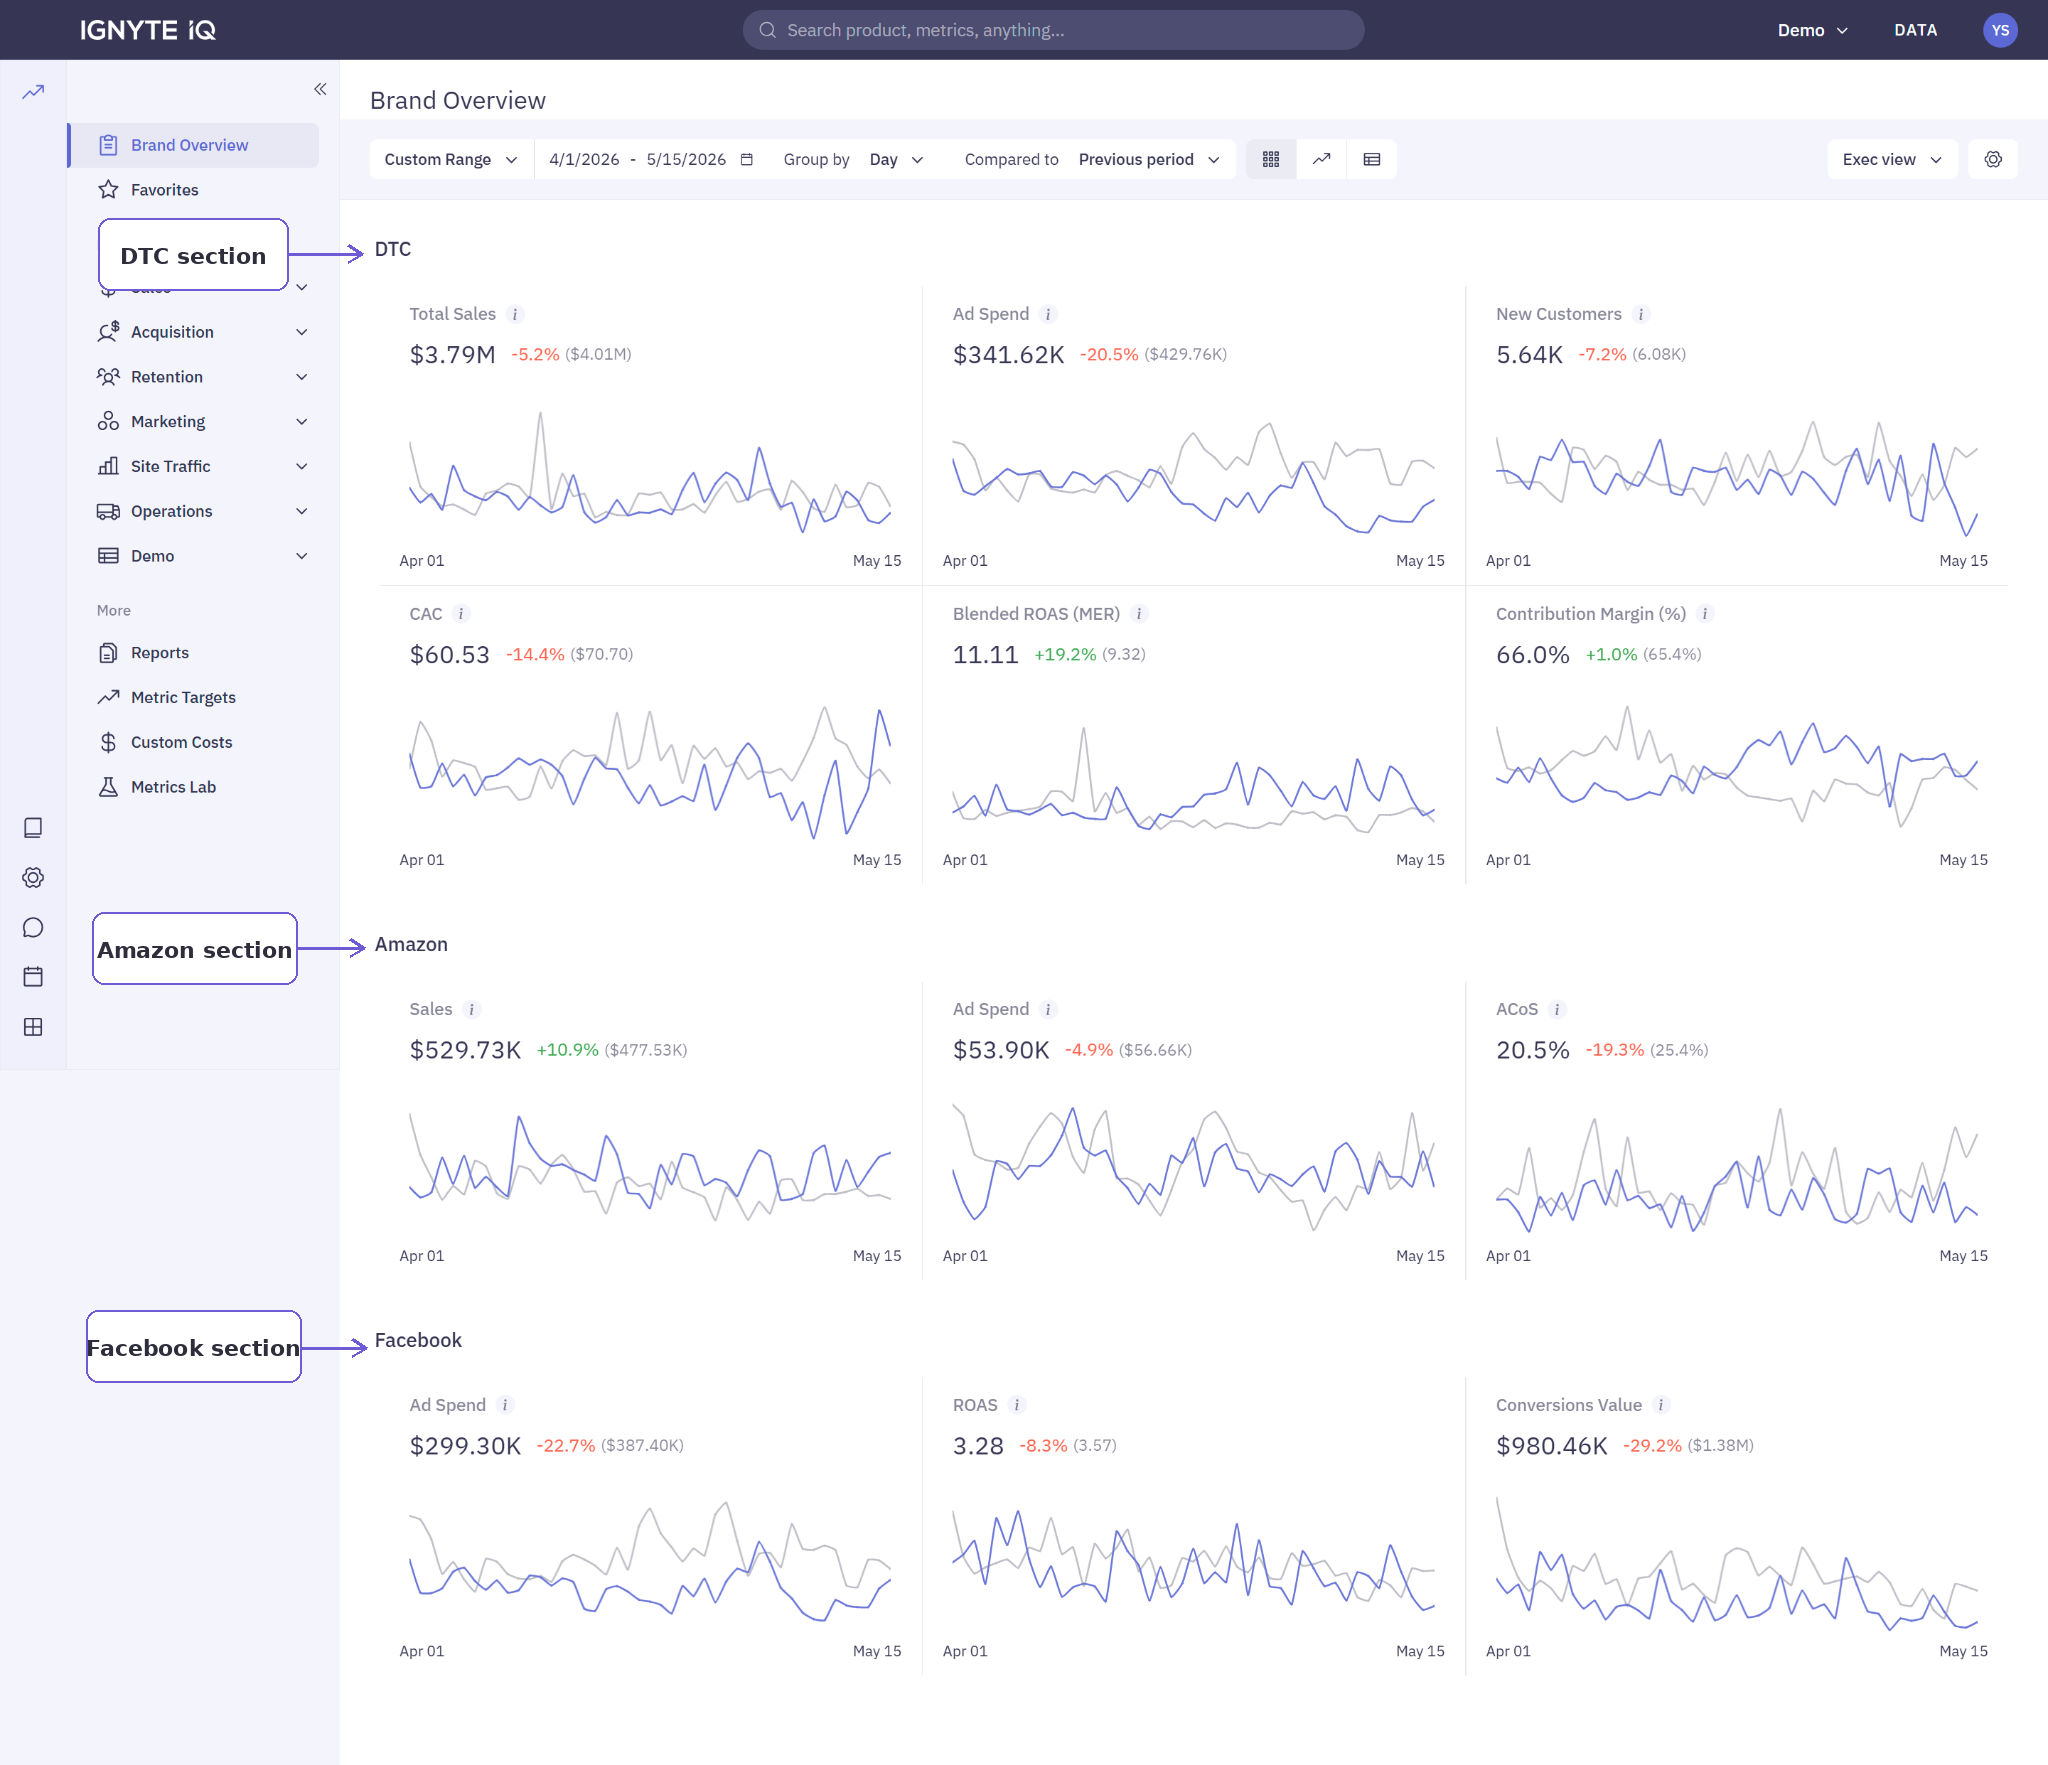This screenshot has width=2048, height=1765.
Task: Click the $980.46K Conversions Value figure
Action: [x=1551, y=1446]
